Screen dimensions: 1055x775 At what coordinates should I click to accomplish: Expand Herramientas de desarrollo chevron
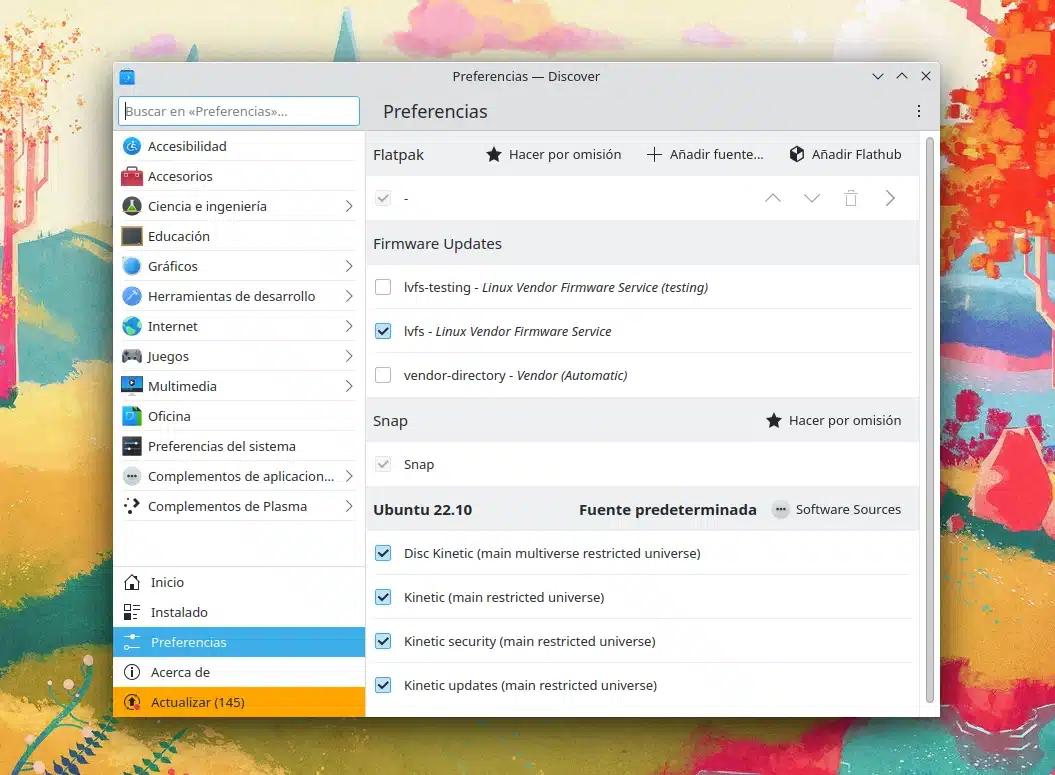click(x=349, y=296)
